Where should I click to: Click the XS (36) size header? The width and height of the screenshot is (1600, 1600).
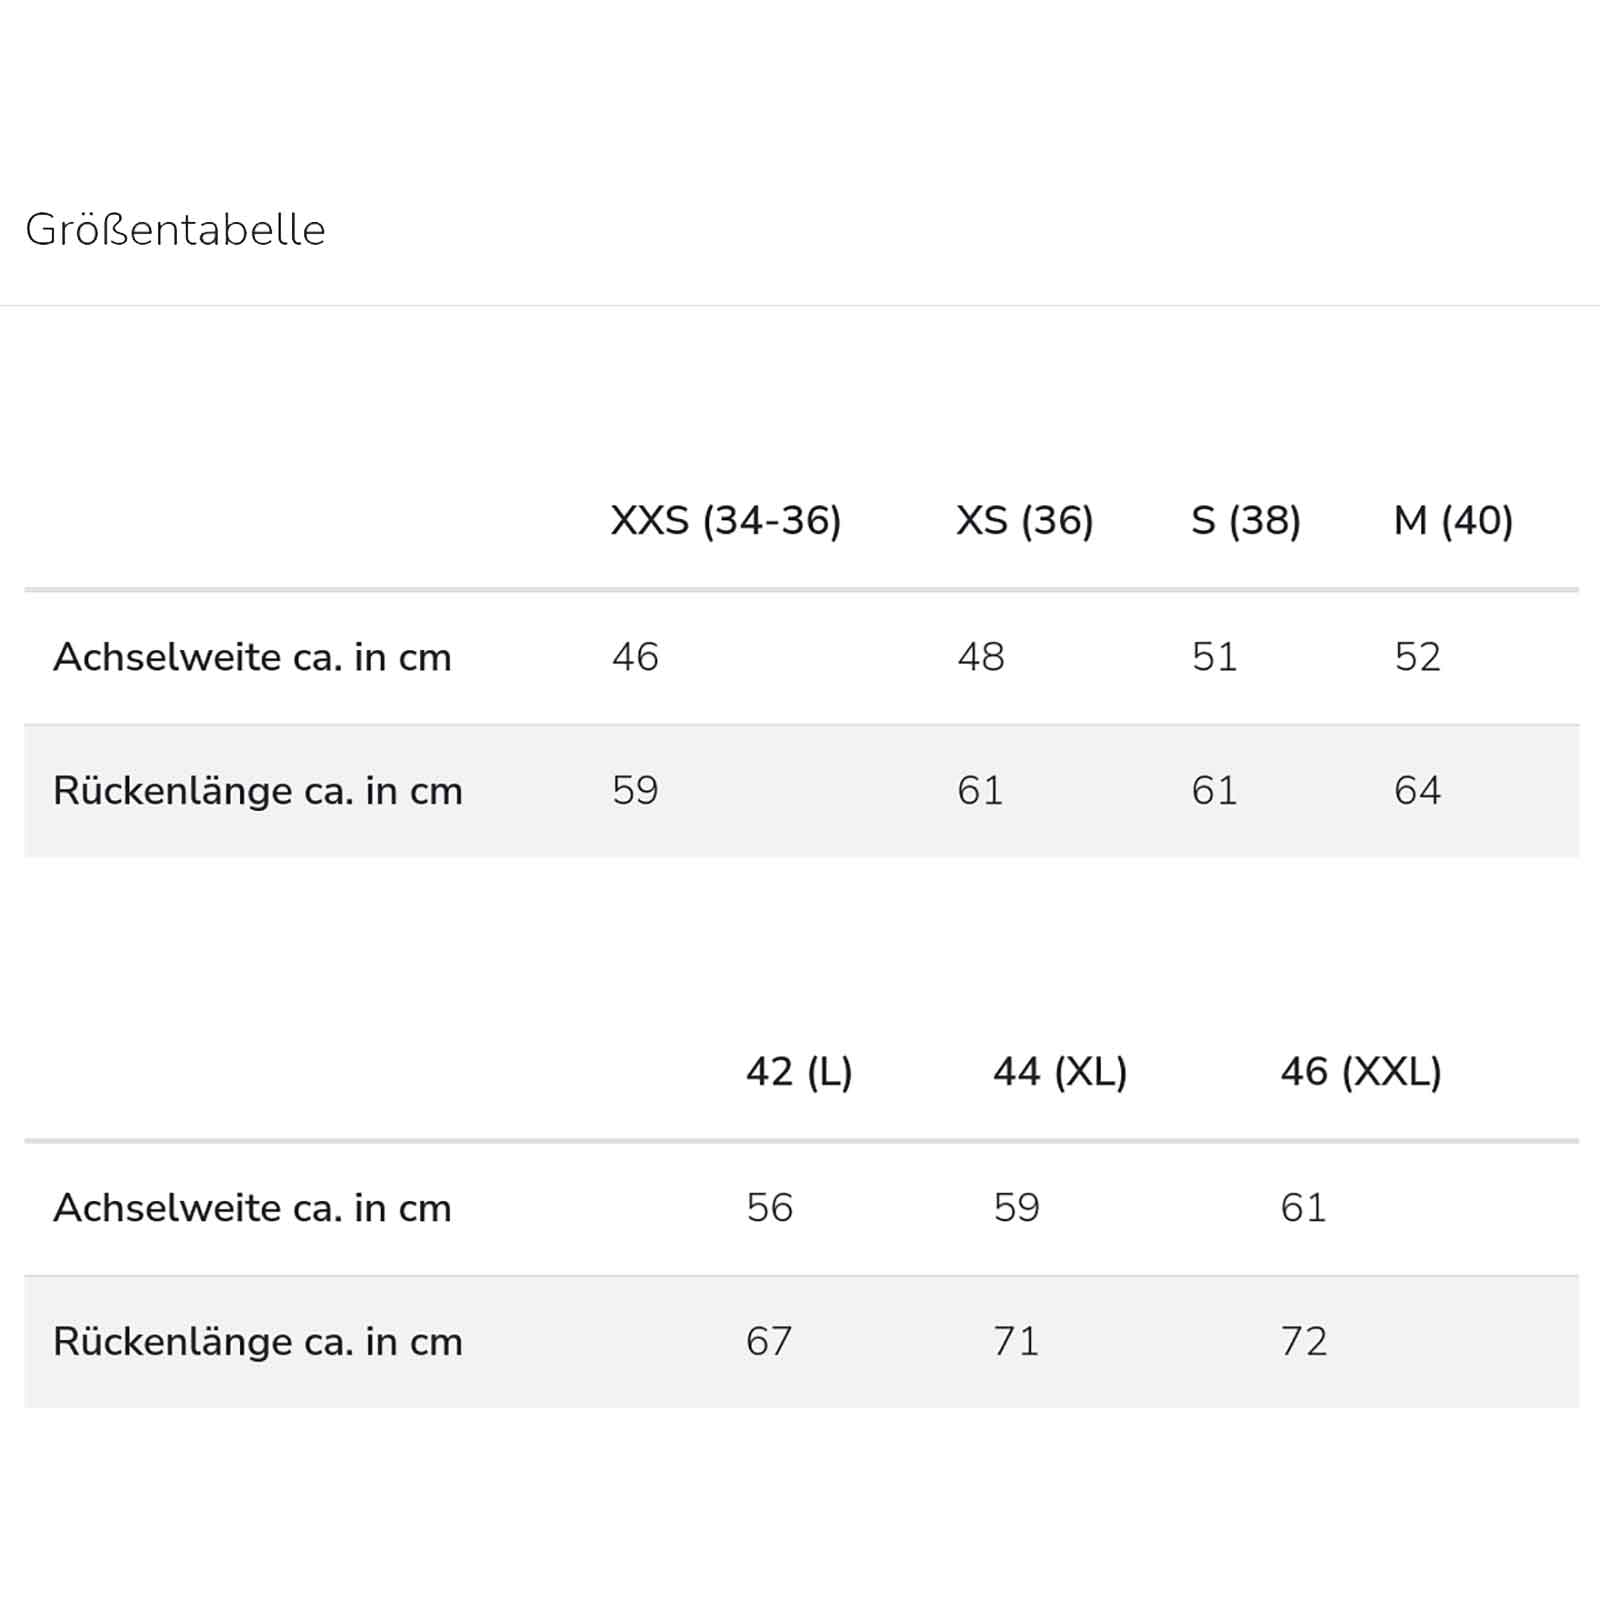[1024, 521]
